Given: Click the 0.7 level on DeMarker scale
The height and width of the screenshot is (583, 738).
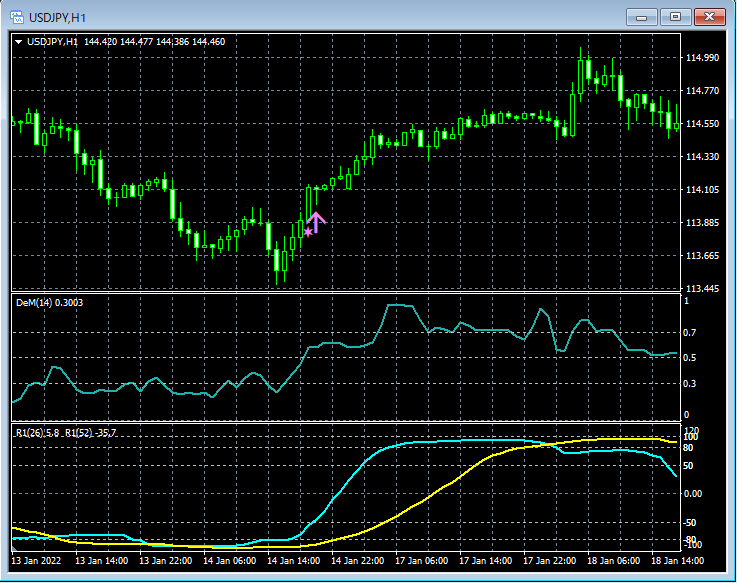Looking at the screenshot, I should (688, 332).
